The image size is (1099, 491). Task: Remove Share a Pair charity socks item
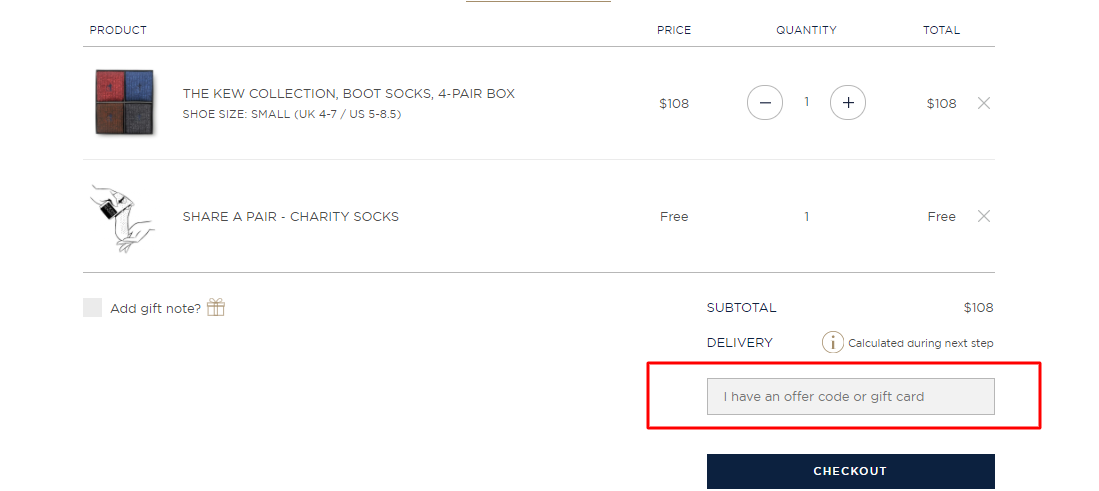tap(984, 216)
